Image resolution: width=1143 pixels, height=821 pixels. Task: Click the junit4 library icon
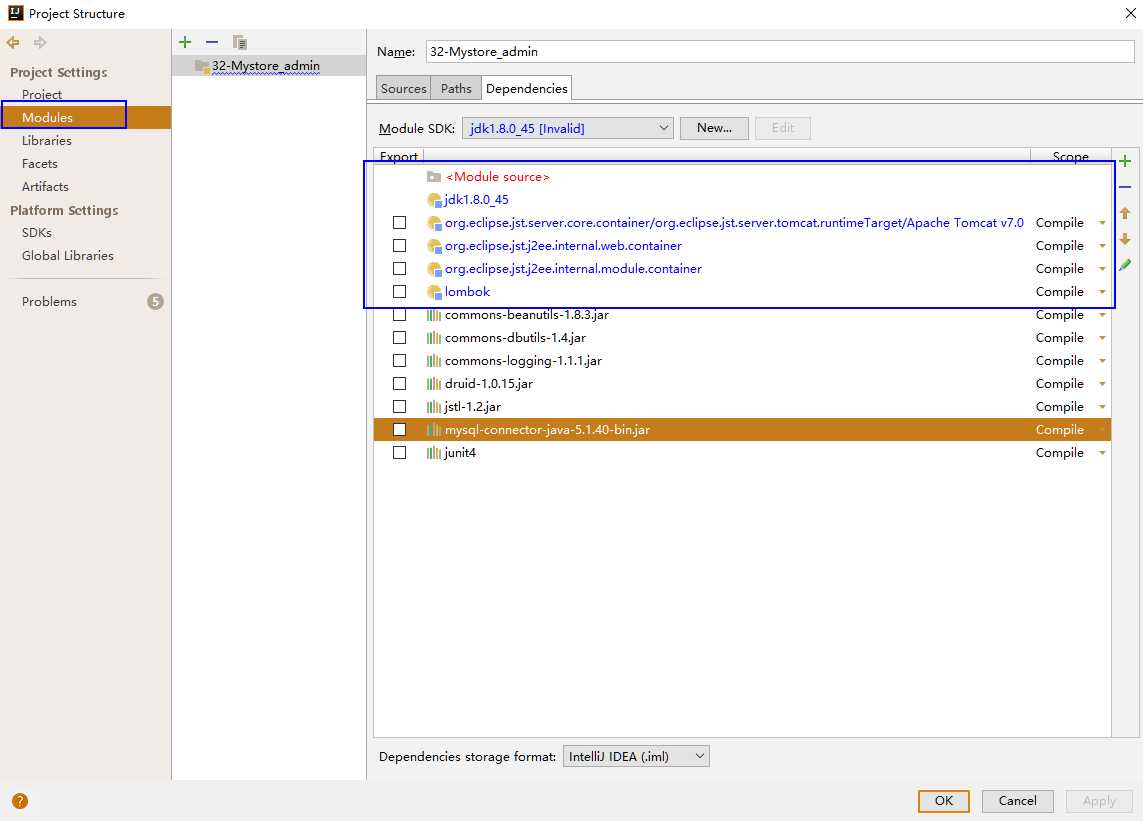tap(434, 453)
